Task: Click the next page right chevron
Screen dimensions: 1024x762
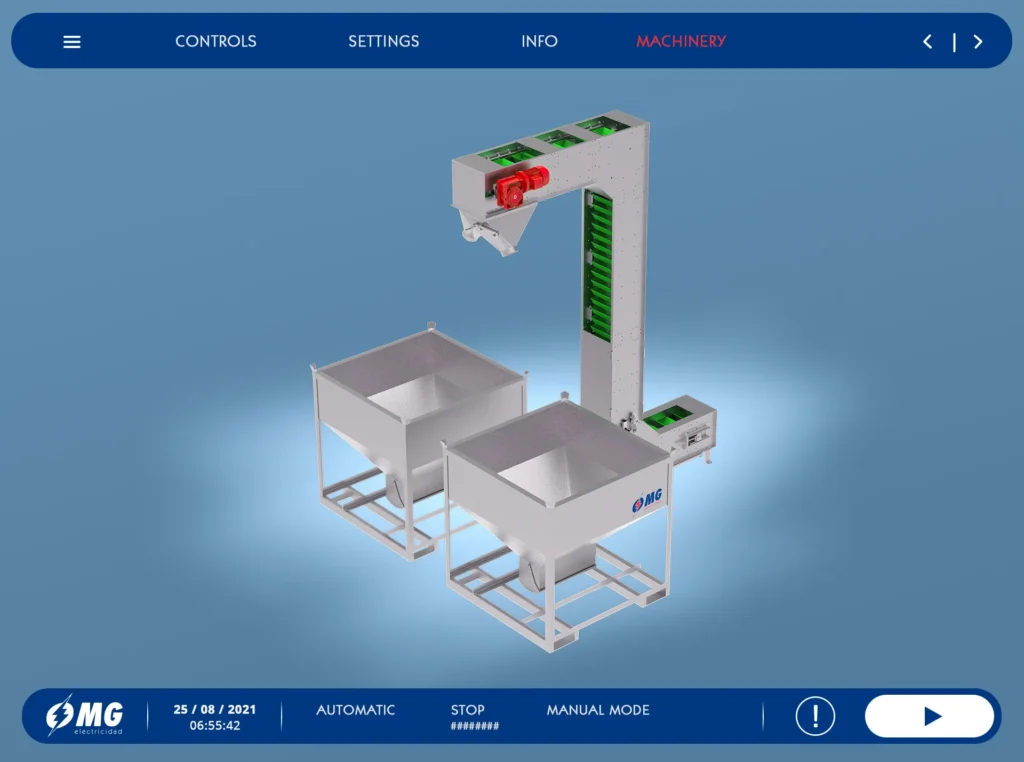Action: tap(978, 42)
